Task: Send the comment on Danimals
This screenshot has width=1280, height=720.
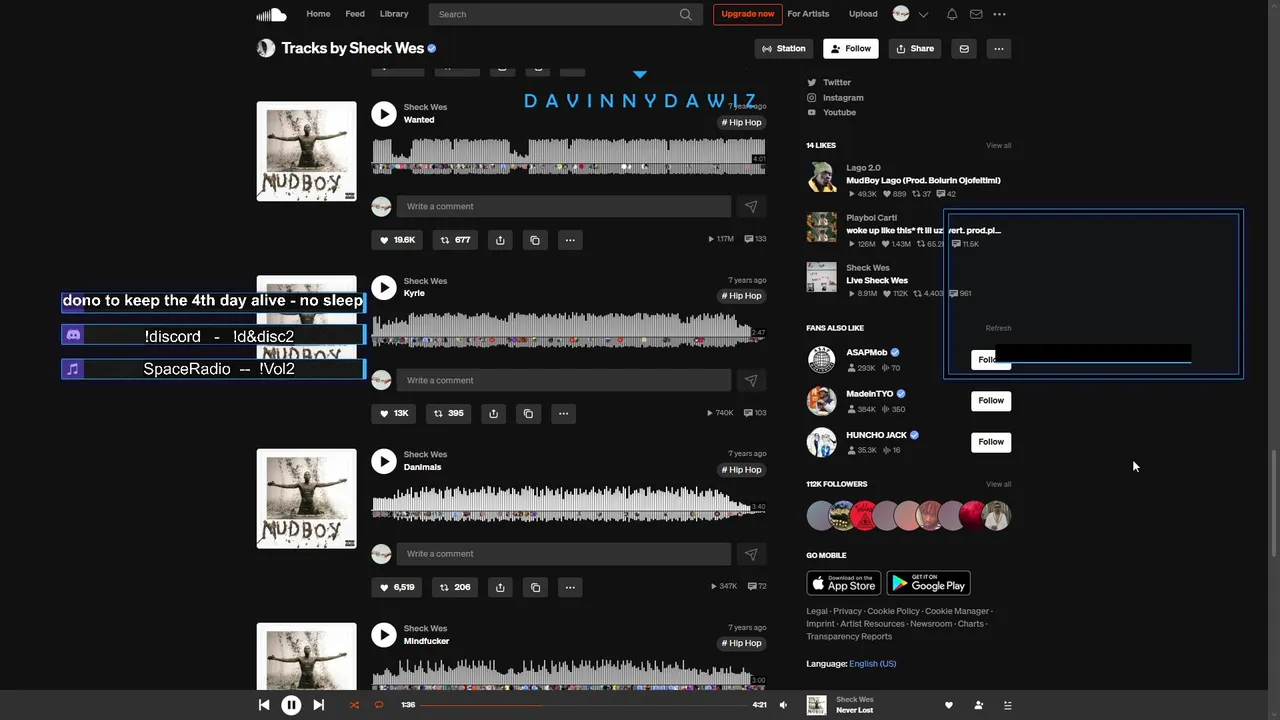Action: 751,553
